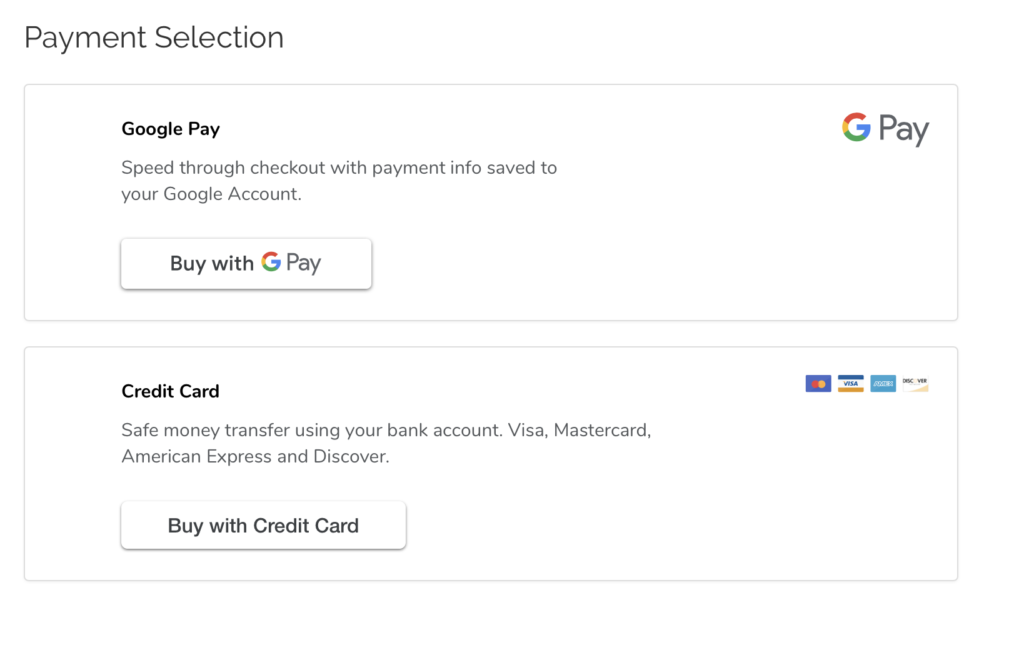This screenshot has width=1024, height=655.
Task: Click the 'your Google Account' text line
Action: [x=211, y=194]
